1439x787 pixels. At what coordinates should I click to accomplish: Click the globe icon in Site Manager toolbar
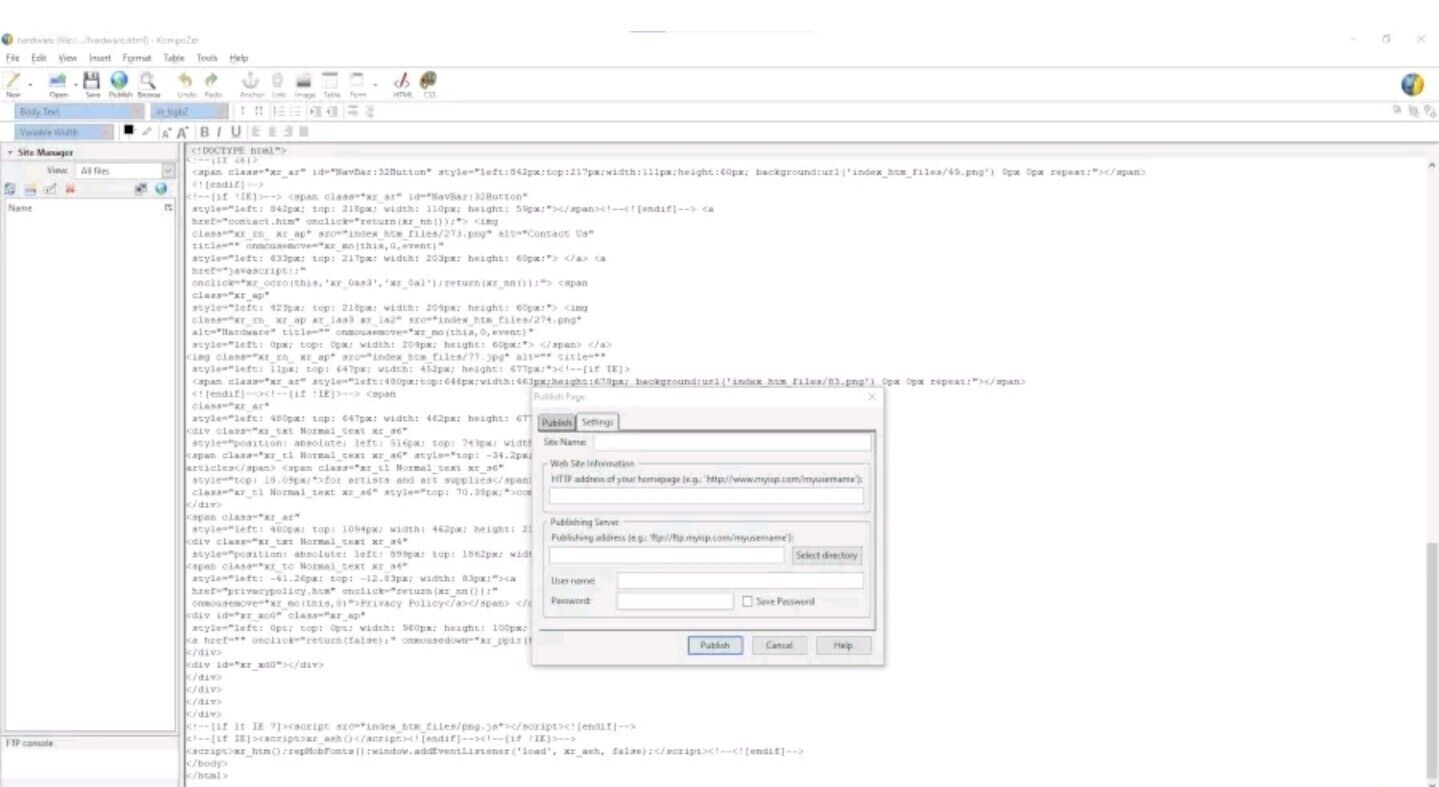click(x=160, y=188)
